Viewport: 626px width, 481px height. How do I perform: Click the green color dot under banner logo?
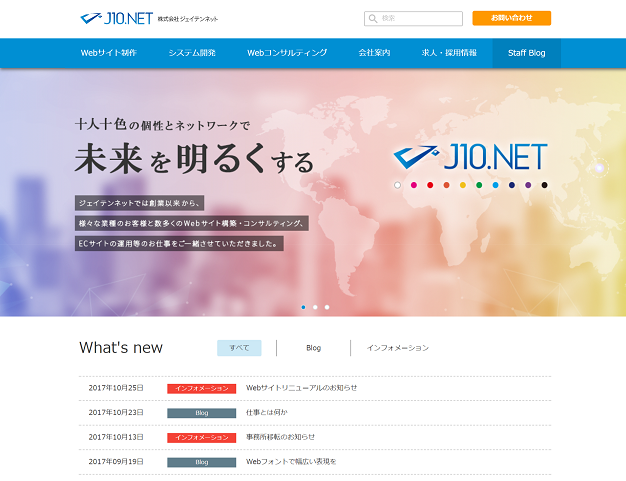coord(479,185)
